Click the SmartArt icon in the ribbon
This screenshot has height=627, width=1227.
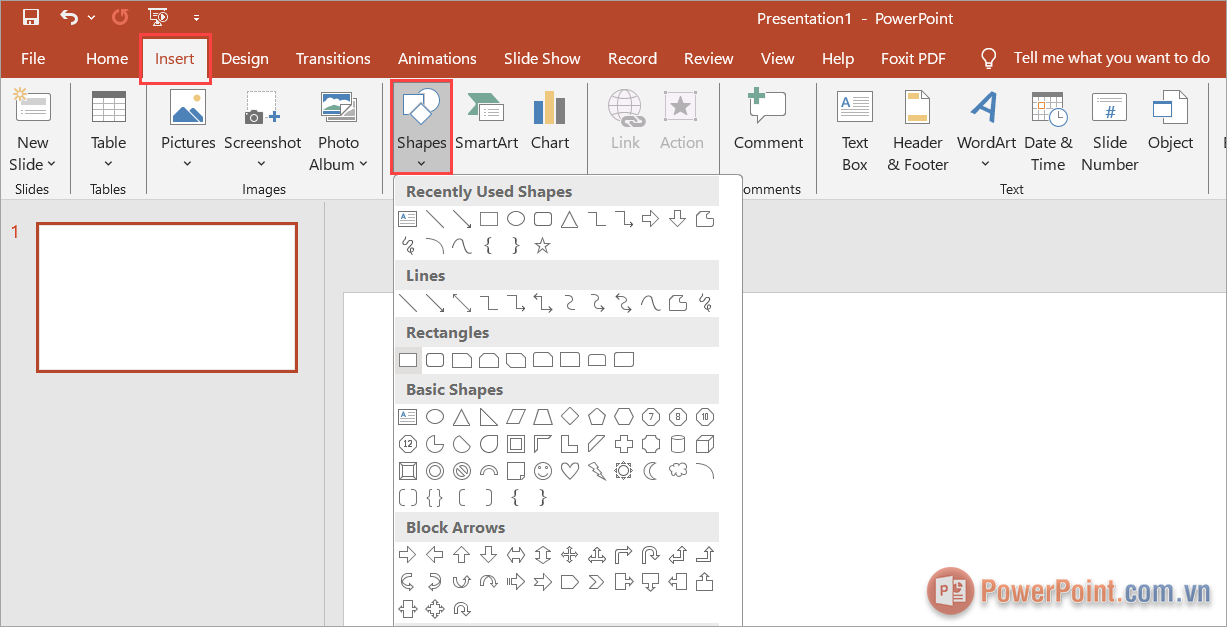[485, 122]
